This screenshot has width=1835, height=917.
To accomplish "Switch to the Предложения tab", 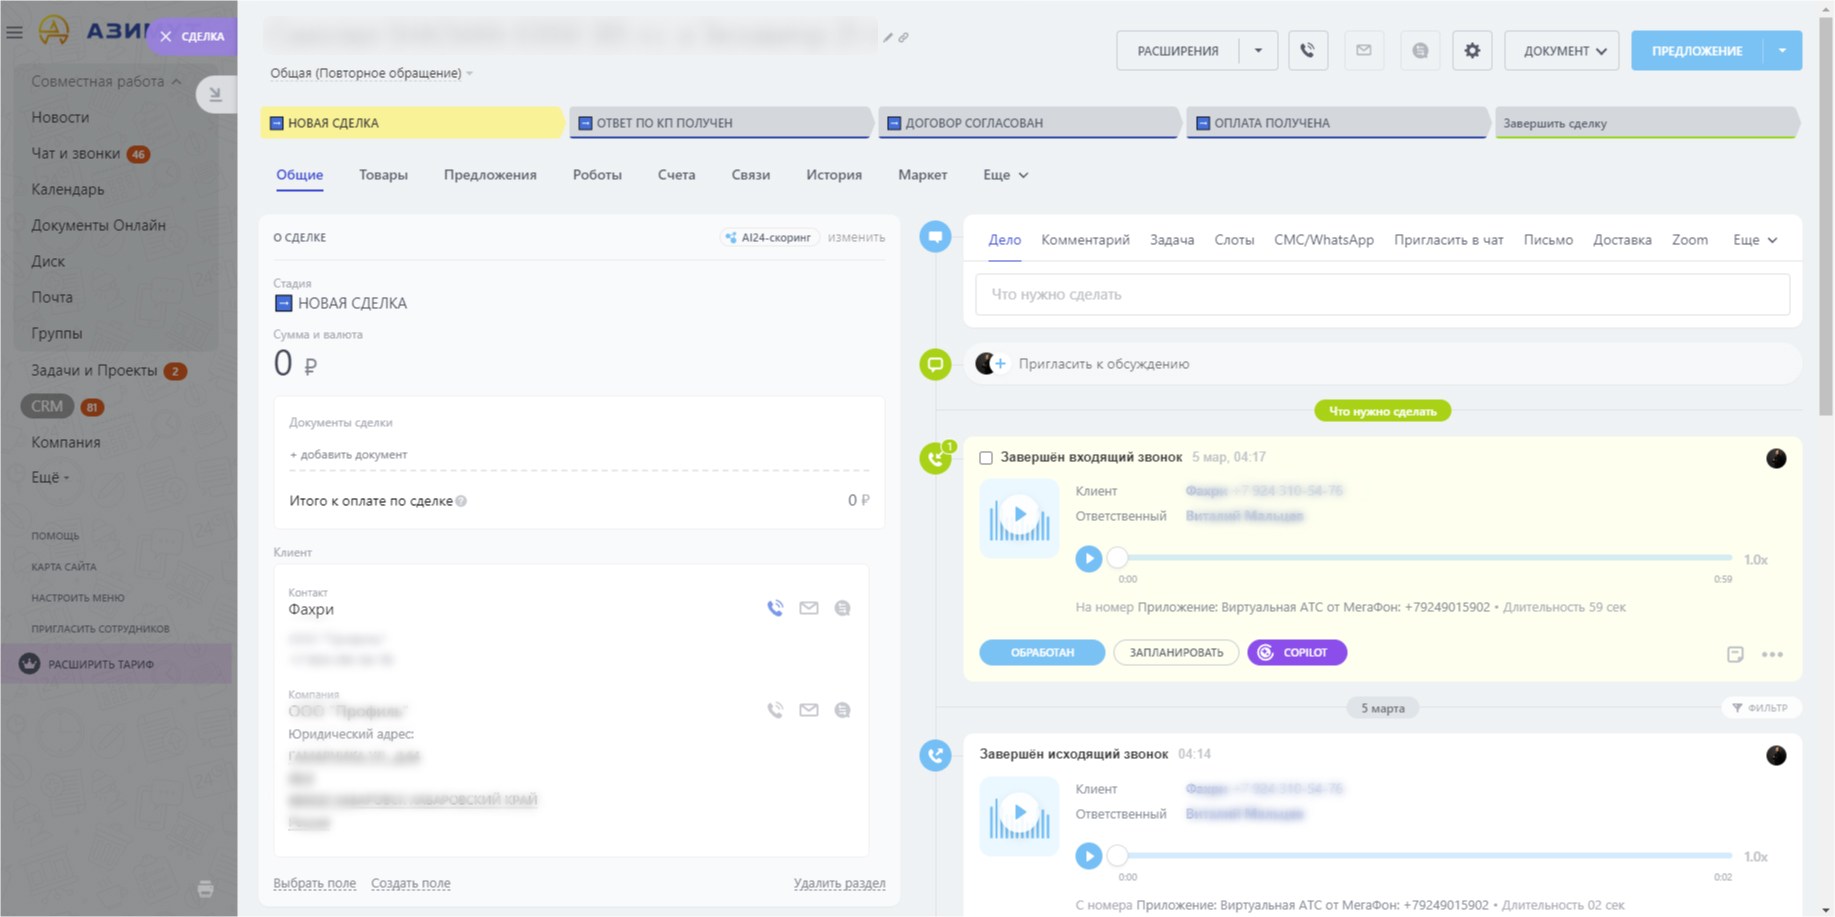I will pyautogui.click(x=490, y=175).
